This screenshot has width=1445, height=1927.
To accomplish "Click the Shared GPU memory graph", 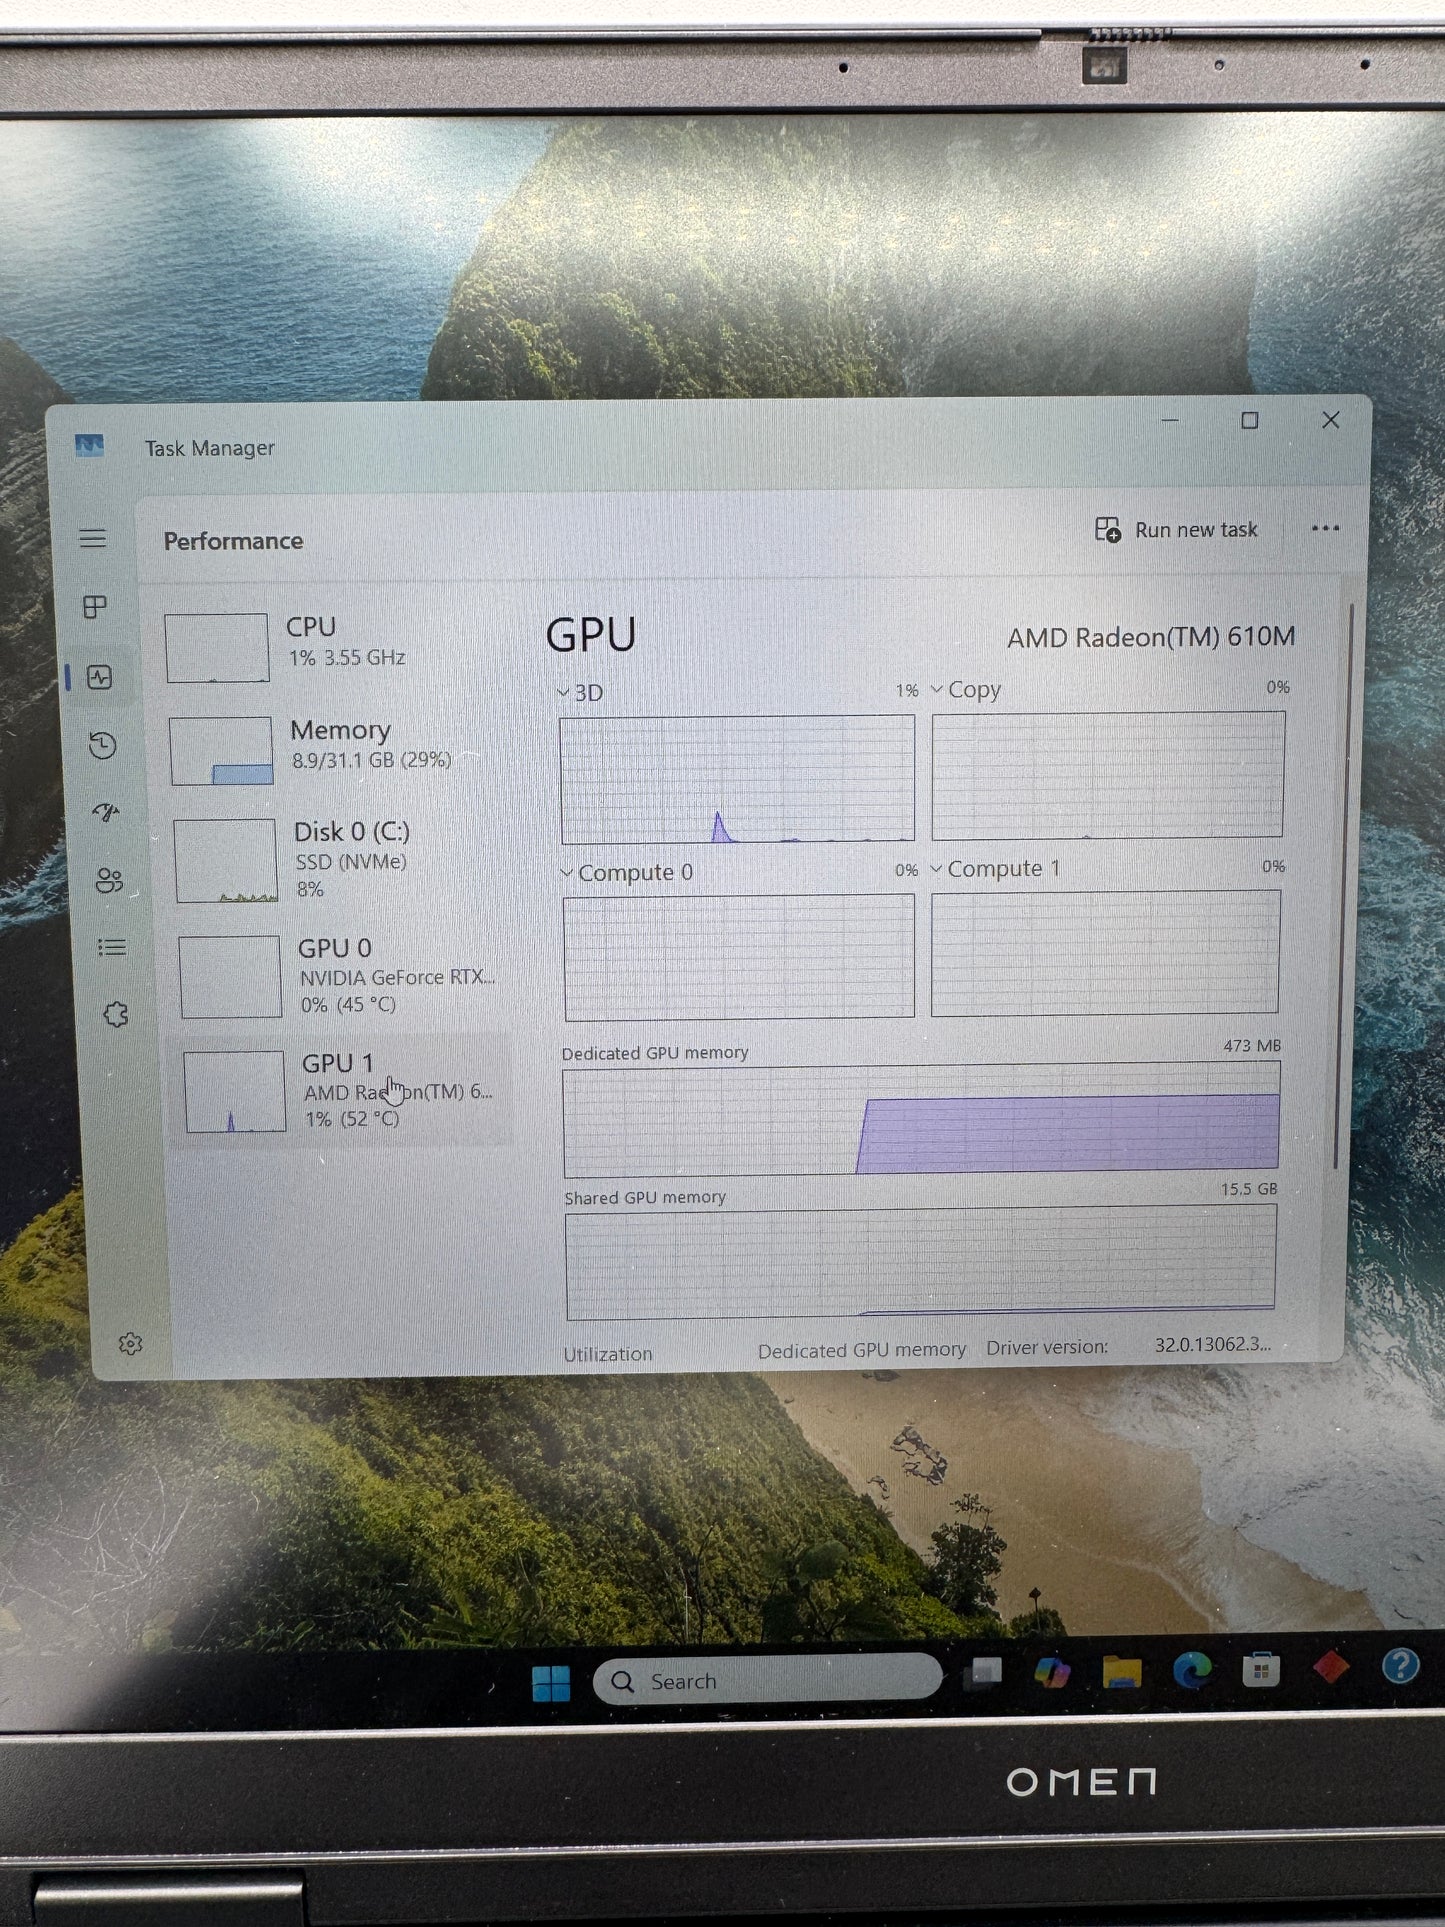I will 921,1262.
